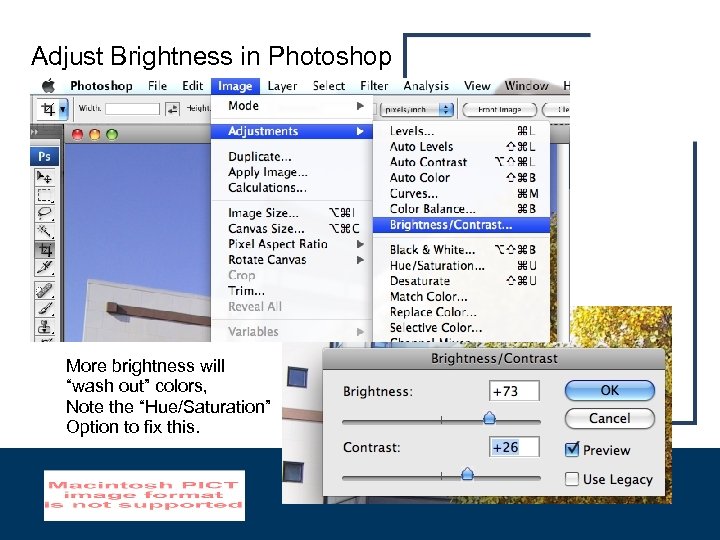The image size is (720, 540).
Task: Select the Healing Brush tool
Action: pyautogui.click(x=45, y=291)
